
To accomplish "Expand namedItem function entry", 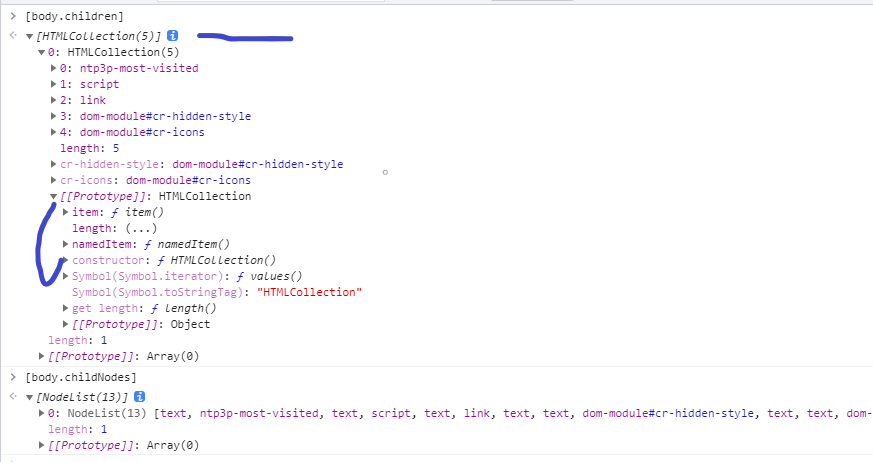I will (x=66, y=244).
